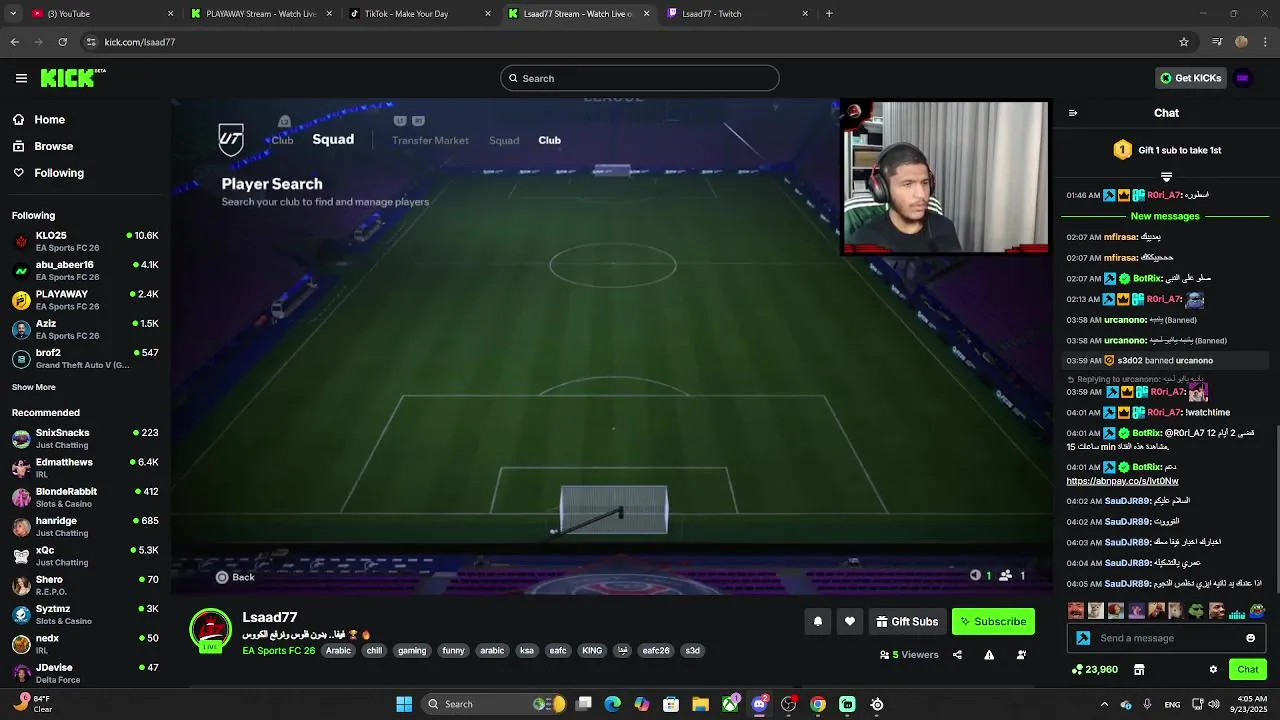Image resolution: width=1280 pixels, height=720 pixels.
Task: Open browser tab search dropdown
Action: point(12,14)
